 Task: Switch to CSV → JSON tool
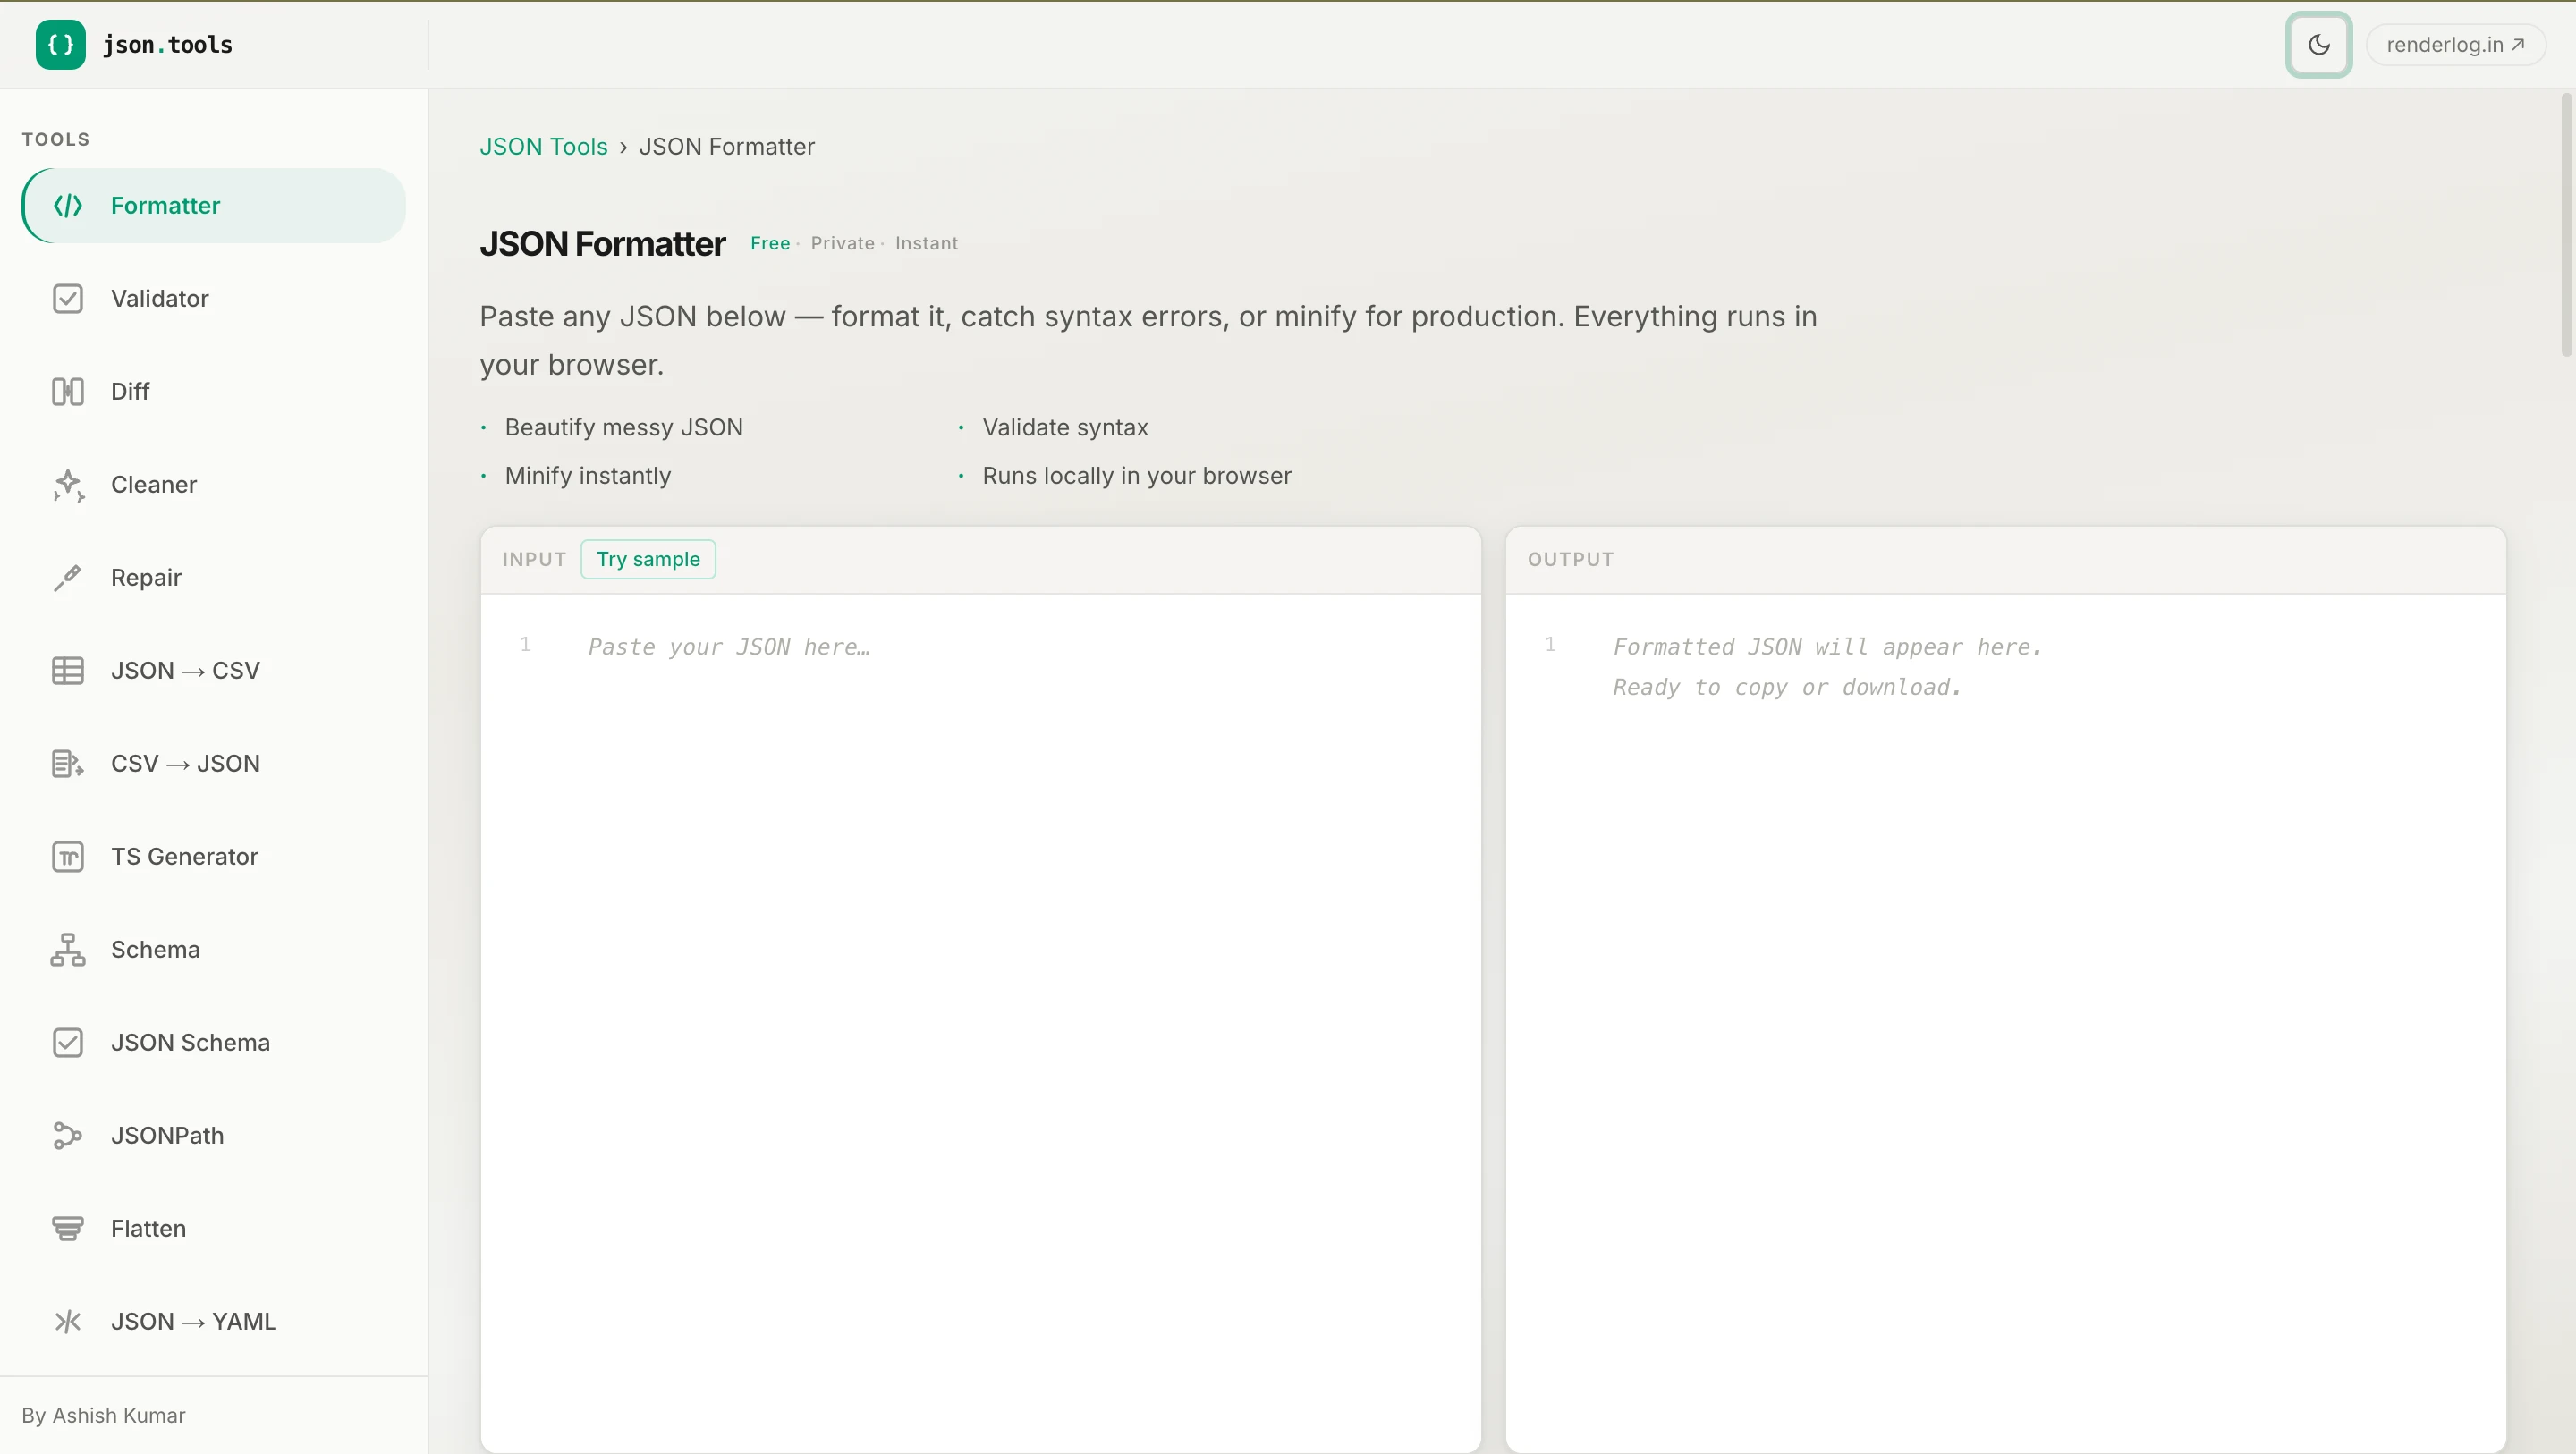coord(185,763)
